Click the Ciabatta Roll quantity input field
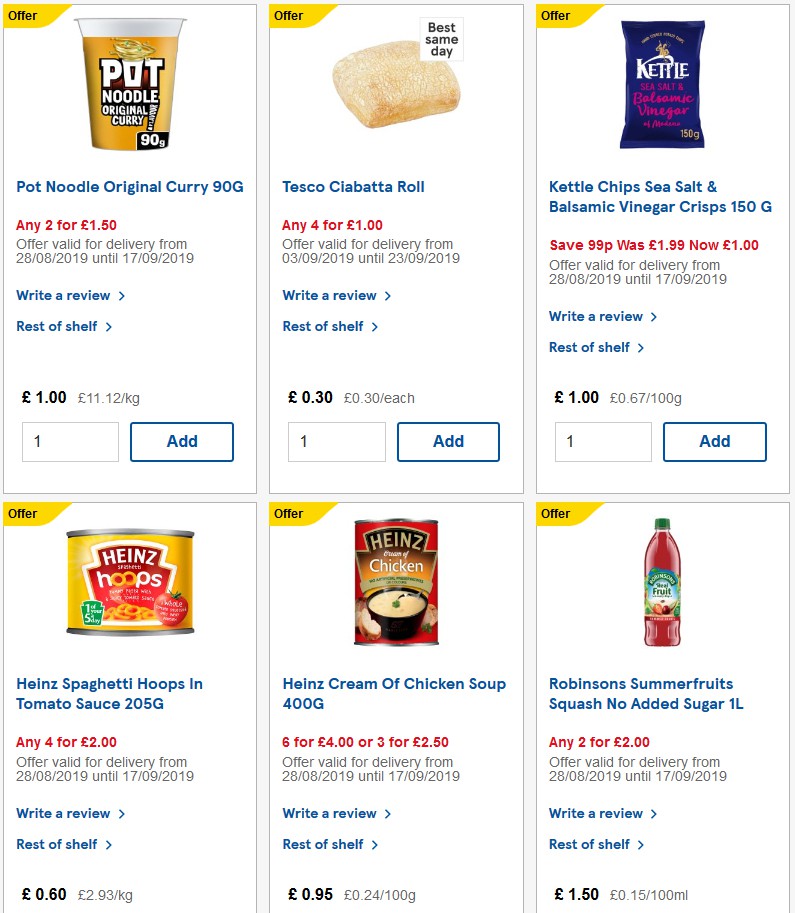795x913 pixels. click(337, 441)
